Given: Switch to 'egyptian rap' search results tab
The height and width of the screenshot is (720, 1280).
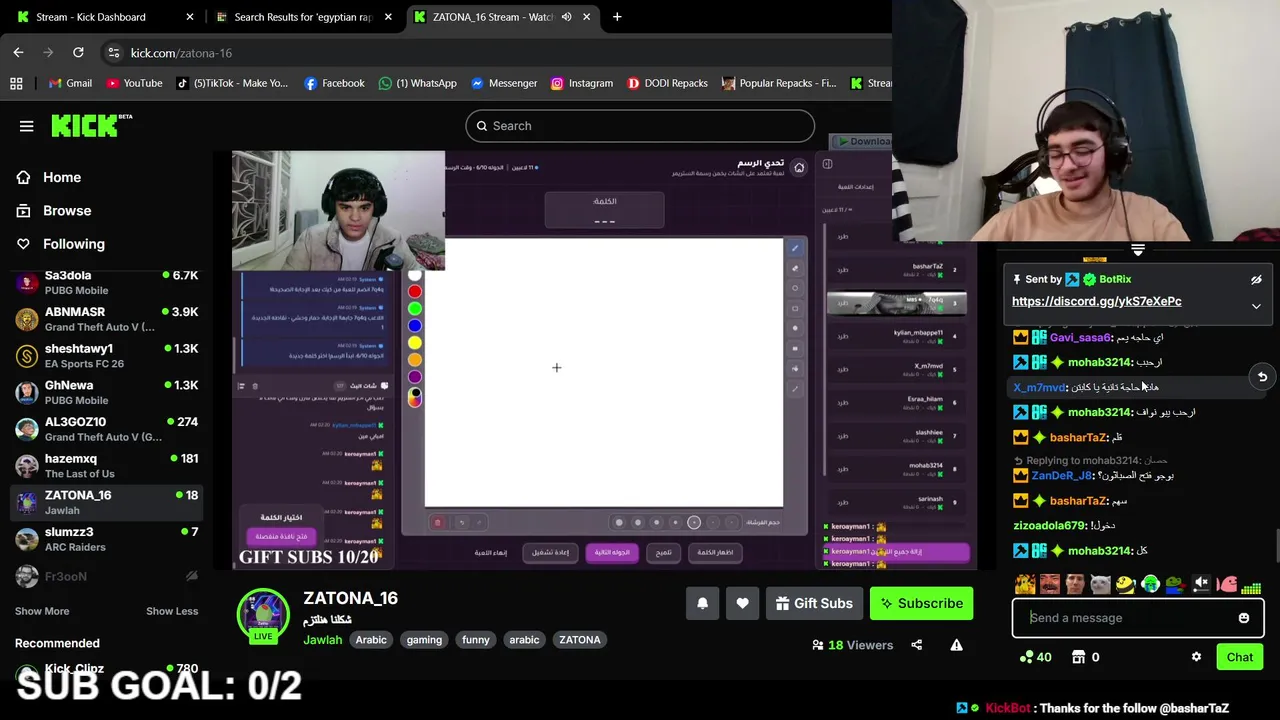Looking at the screenshot, I should [x=303, y=17].
